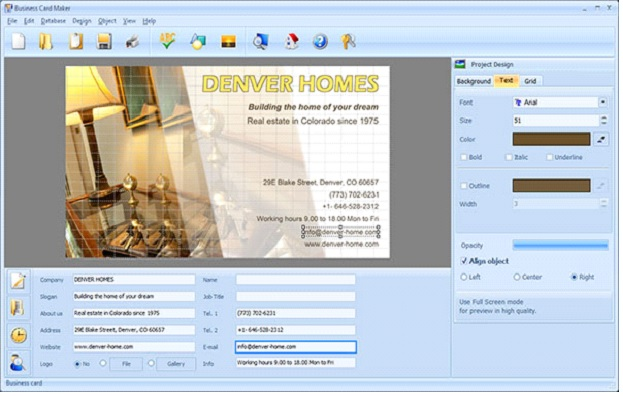623x396 pixels.
Task: Click the shapes tool icon
Action: point(197,42)
